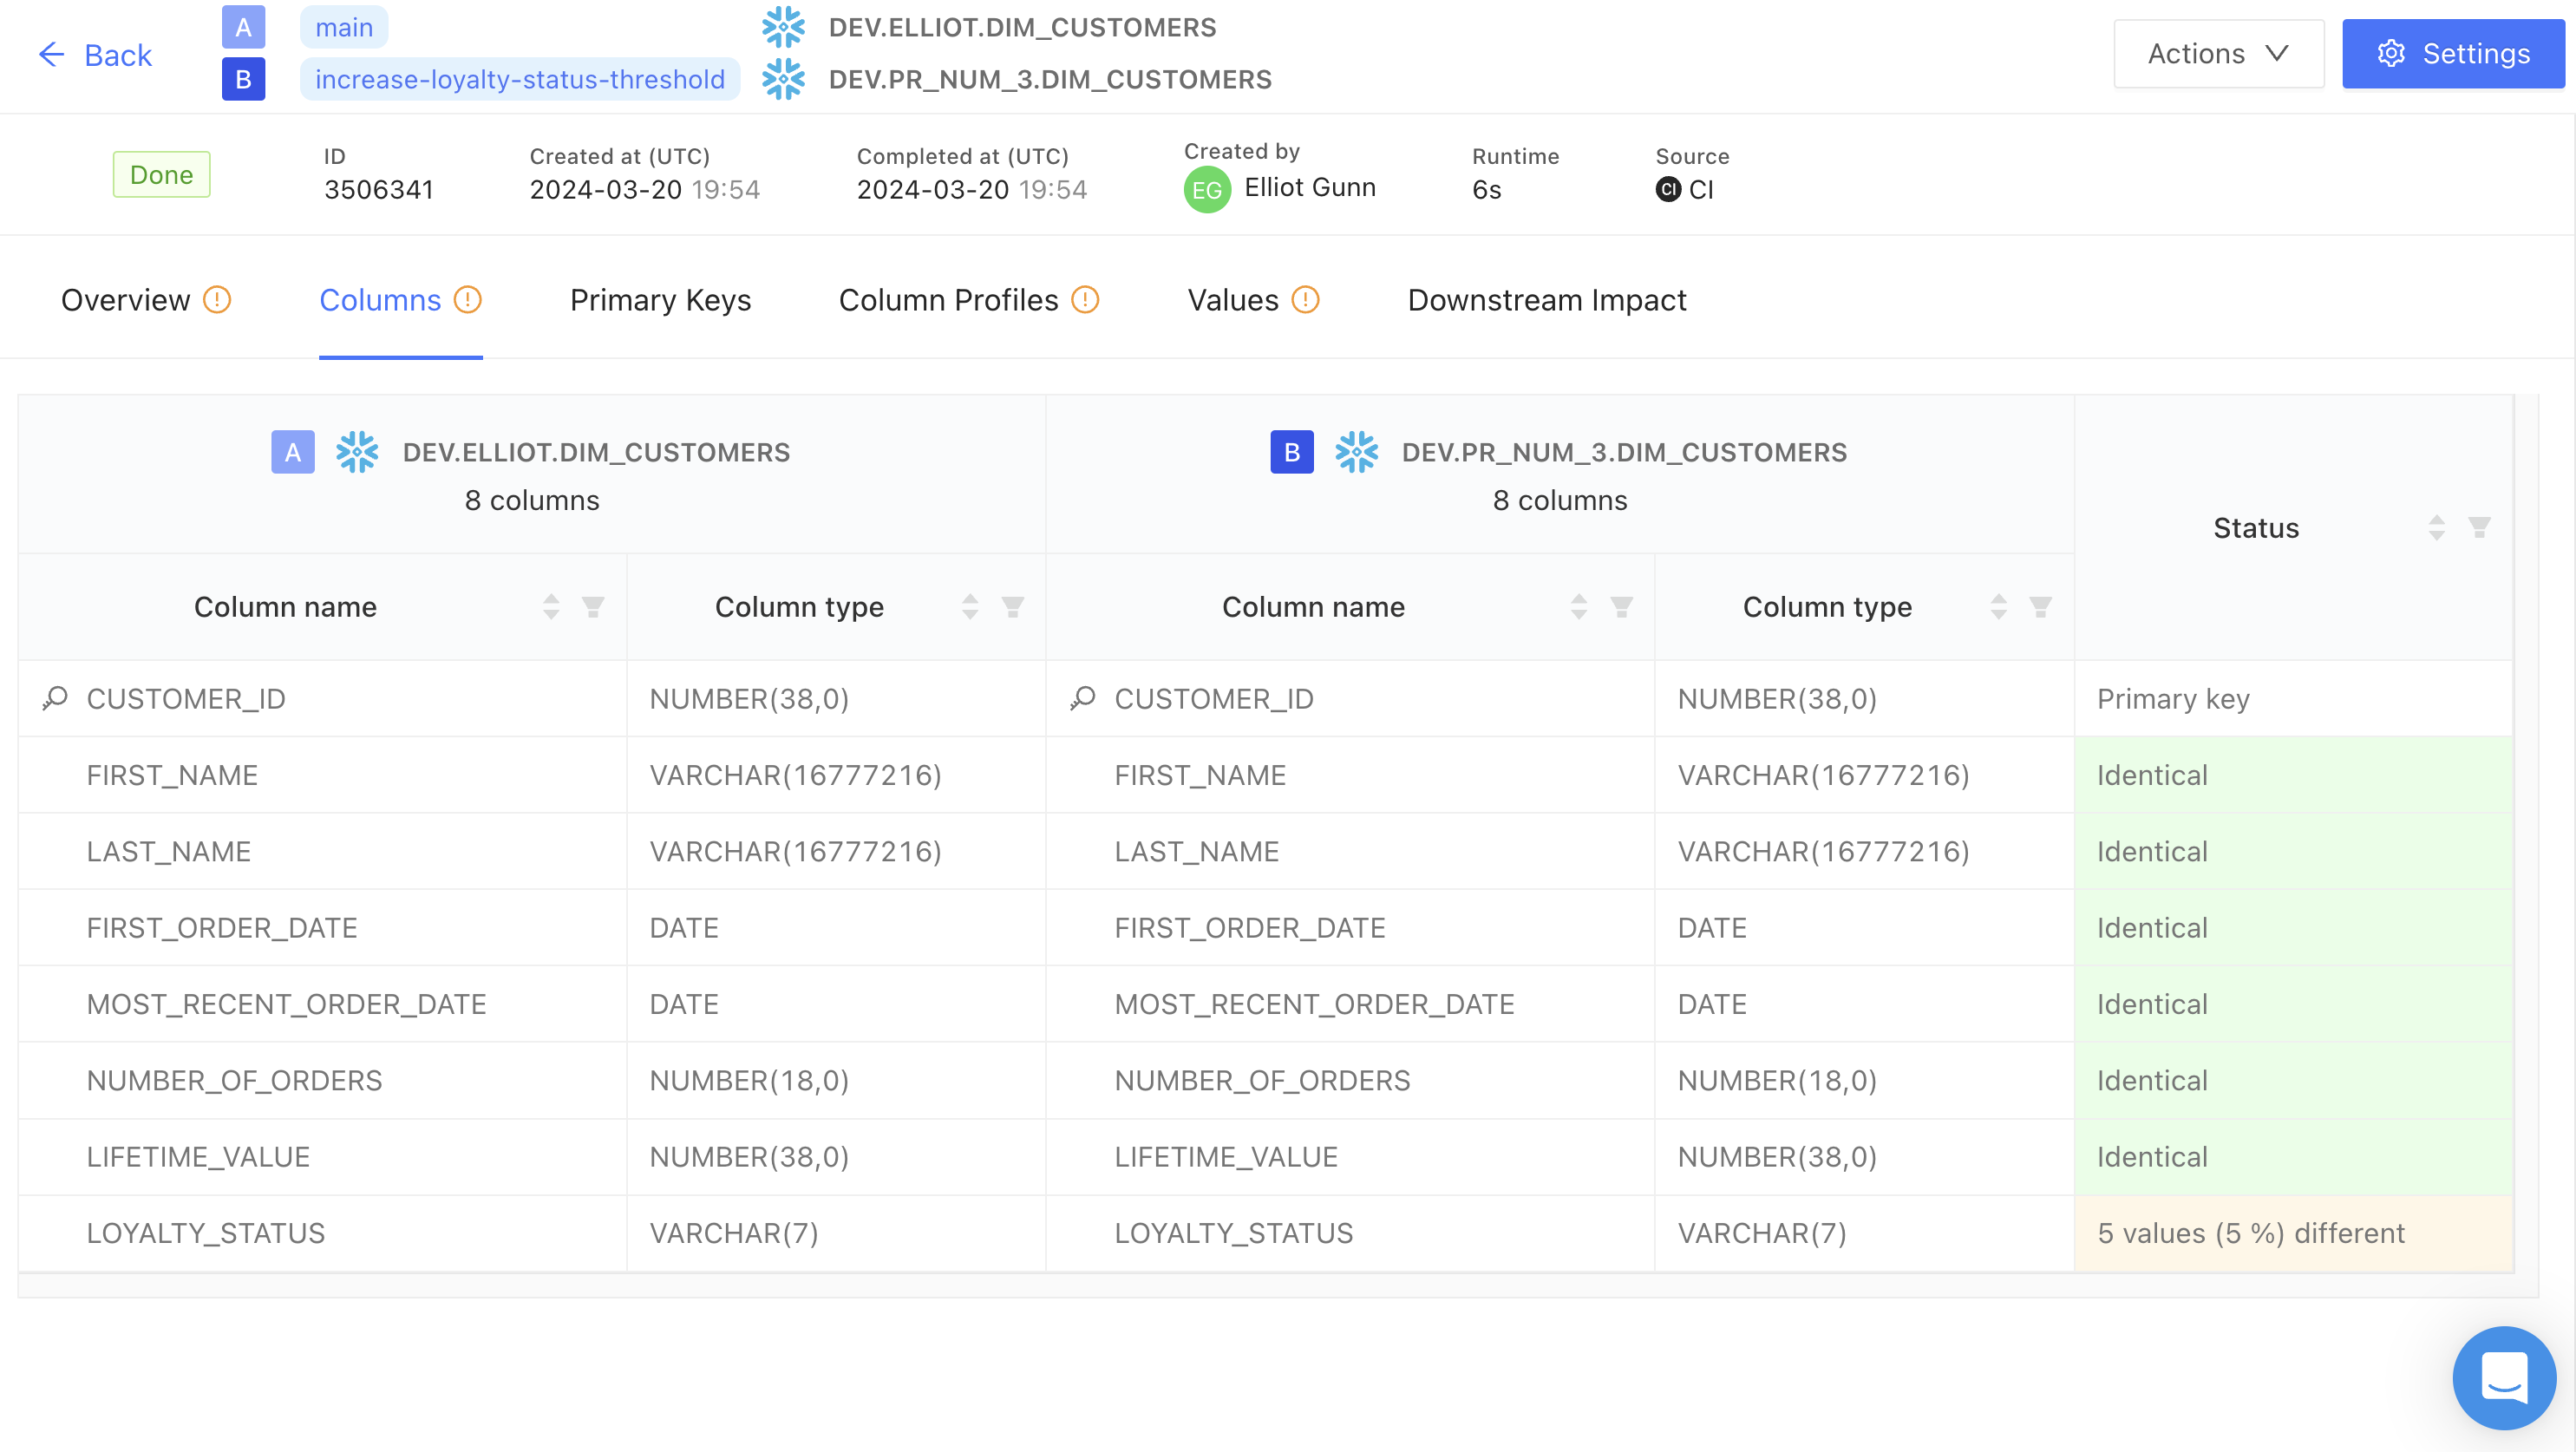
Task: Click the warning icon on Column Profiles tab
Action: click(x=1085, y=300)
